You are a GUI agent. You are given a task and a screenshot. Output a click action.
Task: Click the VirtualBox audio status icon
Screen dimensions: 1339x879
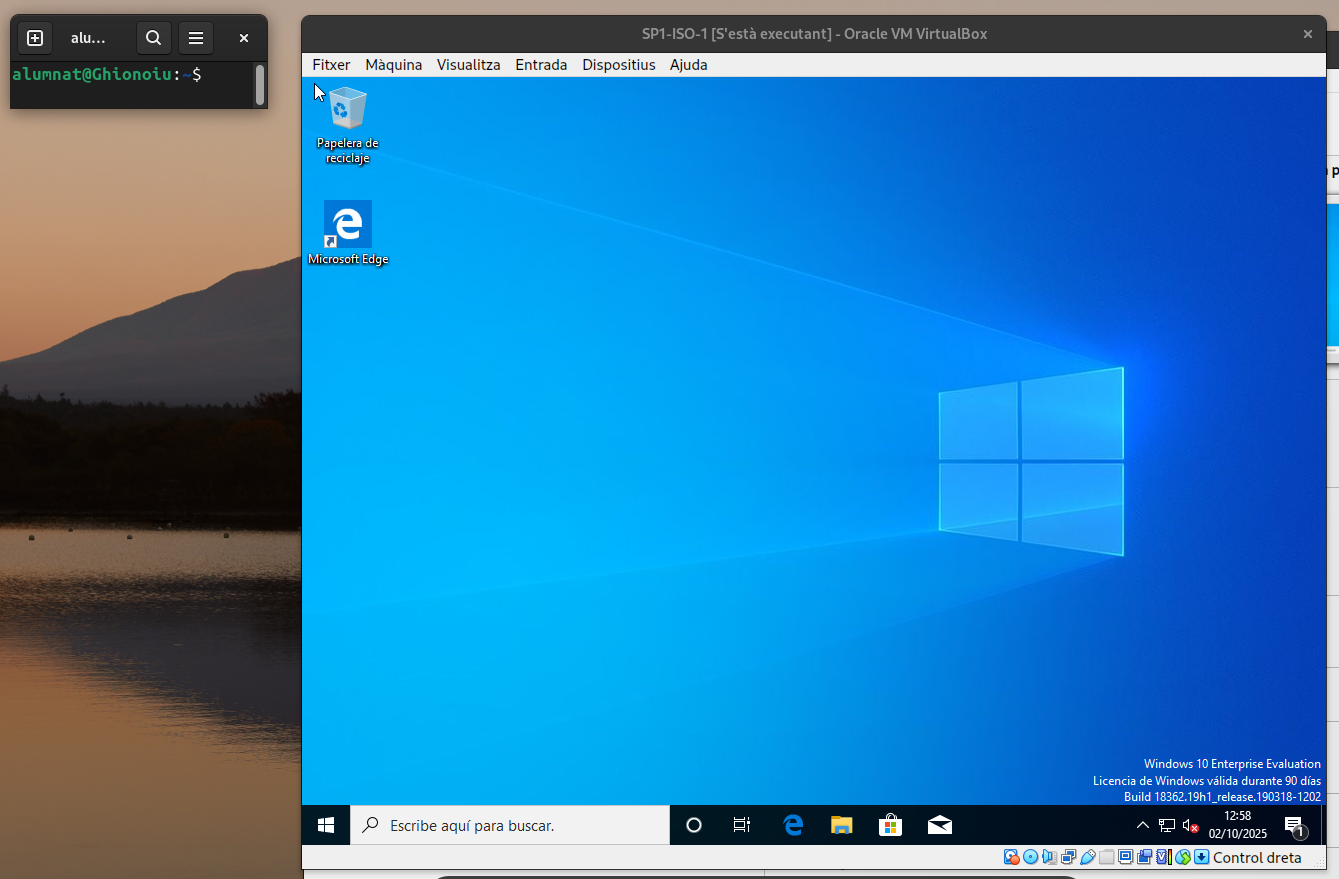pos(1049,857)
